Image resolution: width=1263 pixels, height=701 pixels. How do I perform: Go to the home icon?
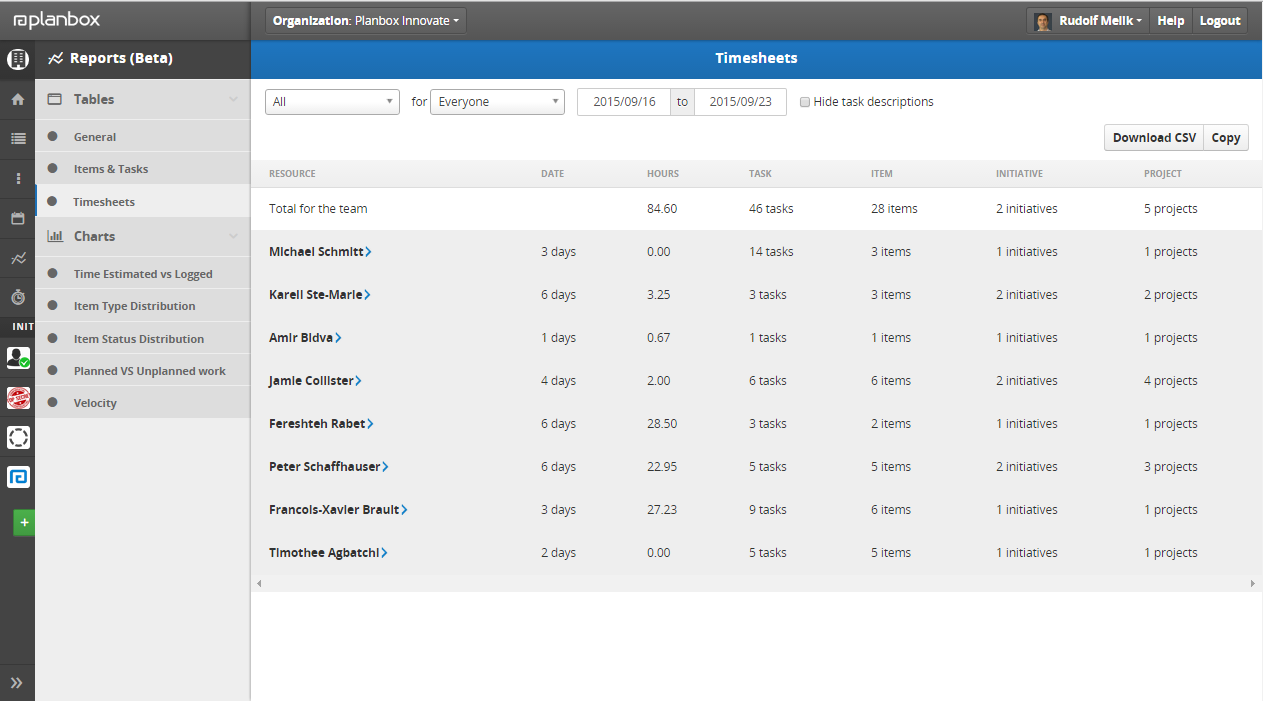18,100
